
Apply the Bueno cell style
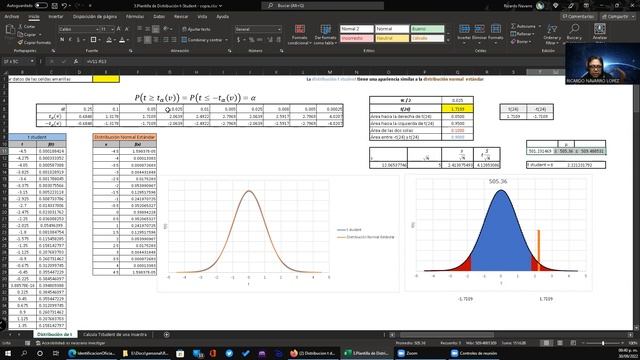coord(427,29)
